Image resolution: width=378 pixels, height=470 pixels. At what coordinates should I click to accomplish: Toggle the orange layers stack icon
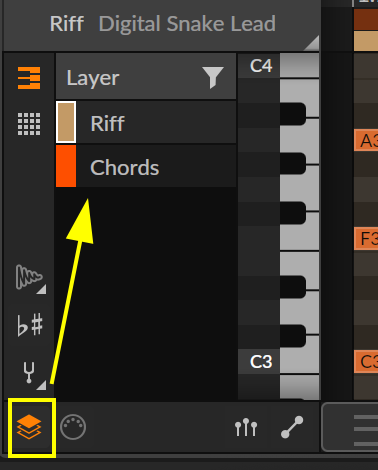[29, 427]
